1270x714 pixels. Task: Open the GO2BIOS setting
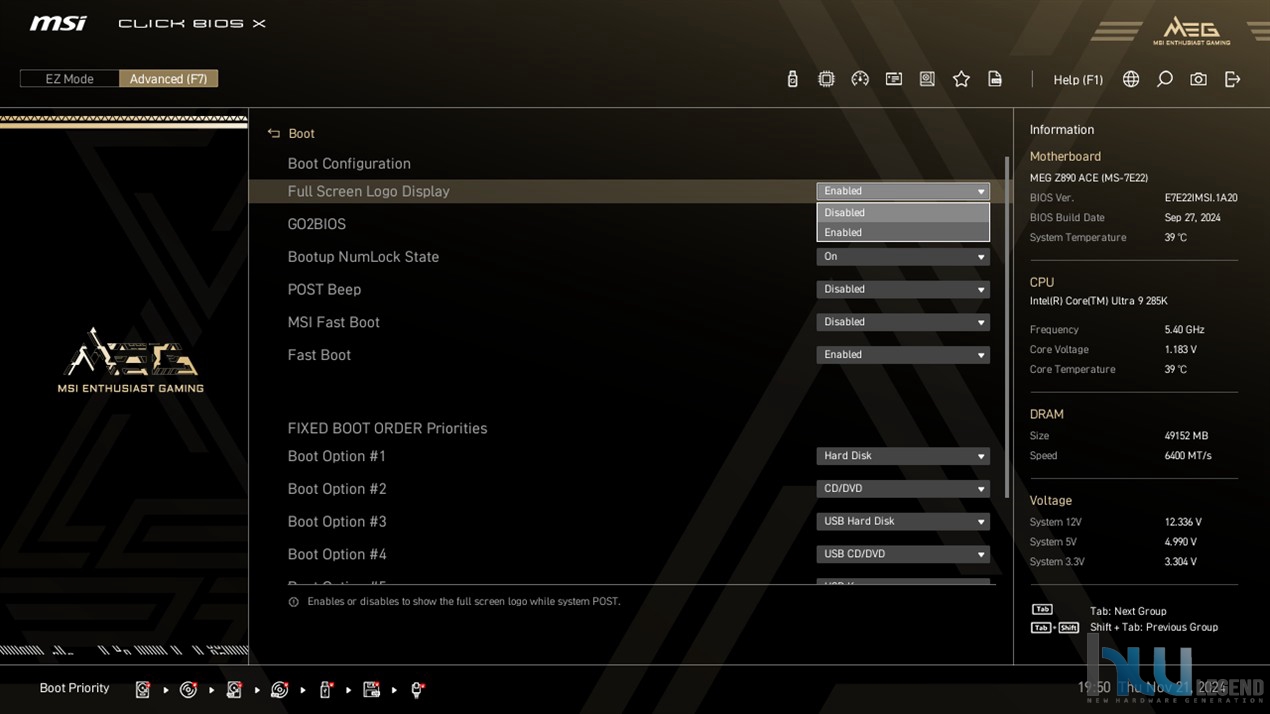tap(317, 224)
